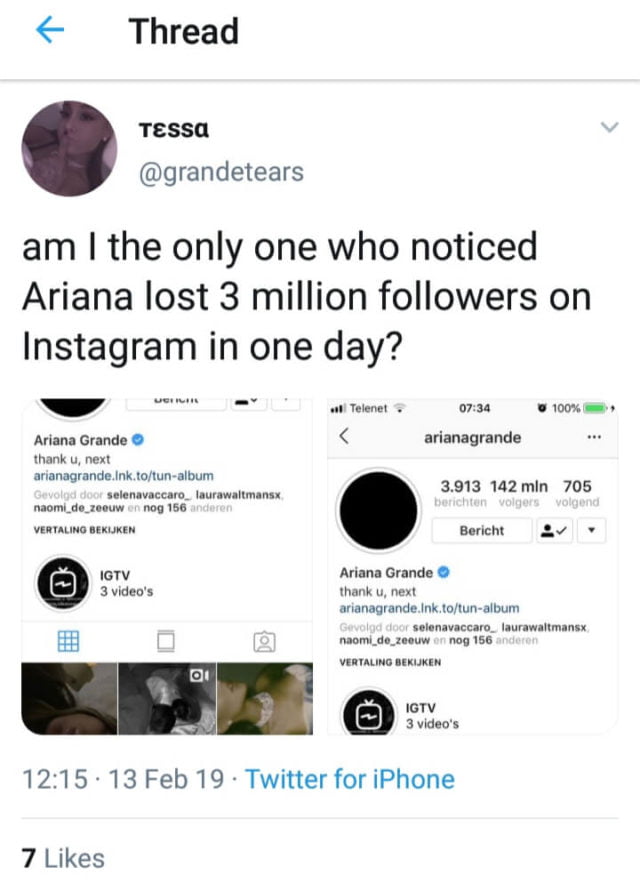Open the three-dot menu on arianagrande profile
This screenshot has width=640, height=883.
[595, 438]
